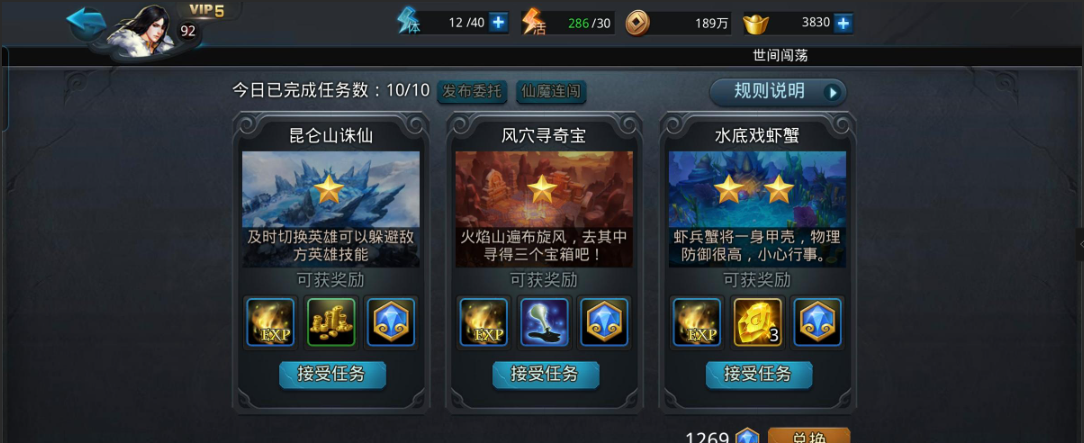Open the 水底戏虾蟹 underwater thumbnail image
The height and width of the screenshot is (443, 1084).
[757, 209]
